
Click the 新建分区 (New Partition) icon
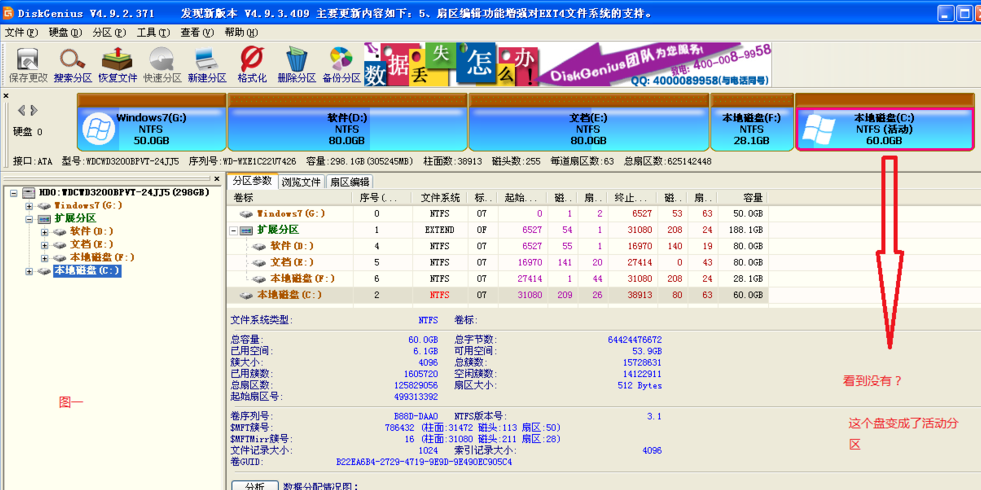click(x=206, y=63)
